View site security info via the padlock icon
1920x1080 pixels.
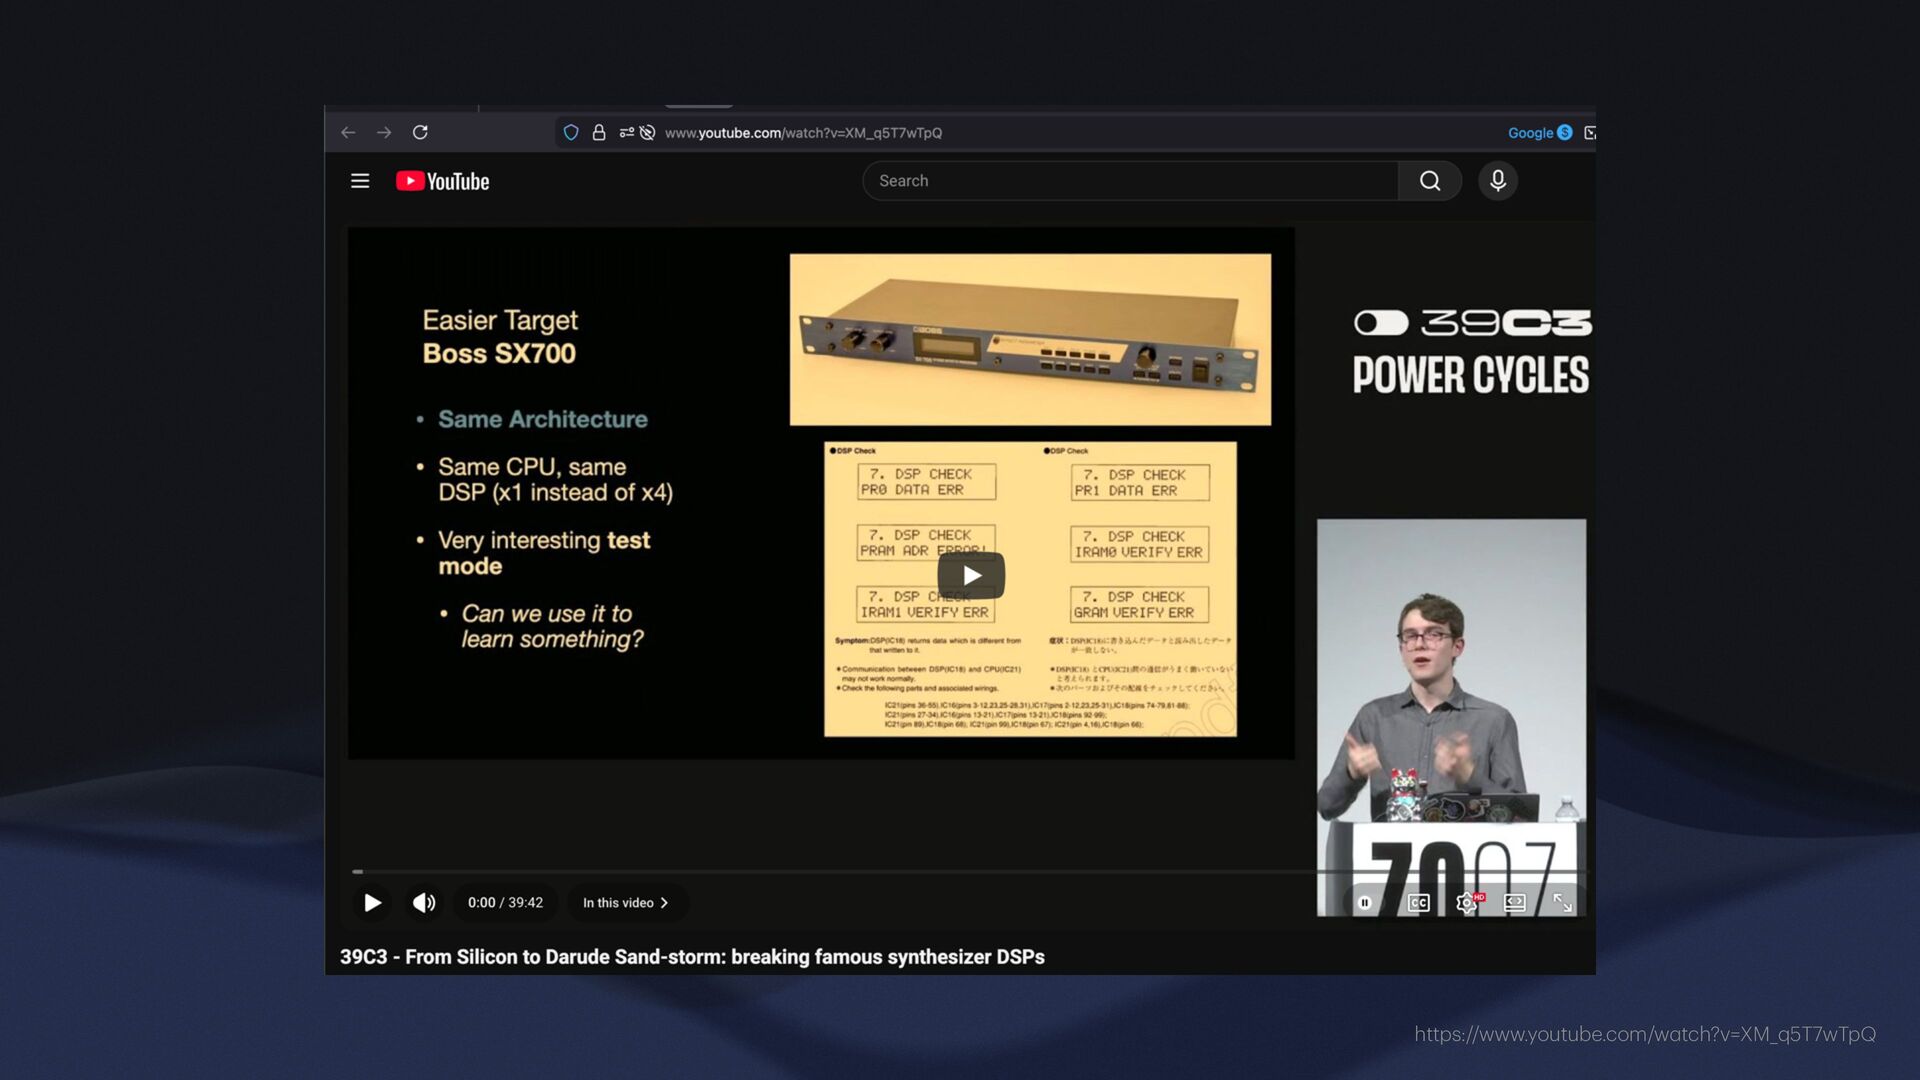599,132
